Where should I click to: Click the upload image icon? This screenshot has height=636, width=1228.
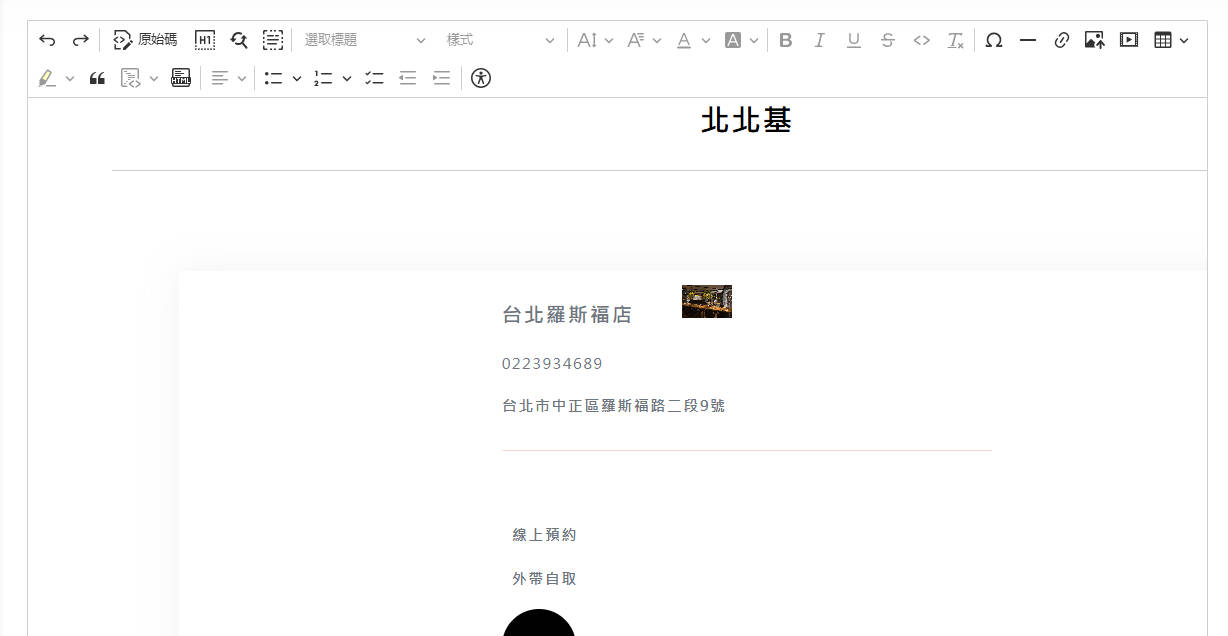coord(1095,40)
